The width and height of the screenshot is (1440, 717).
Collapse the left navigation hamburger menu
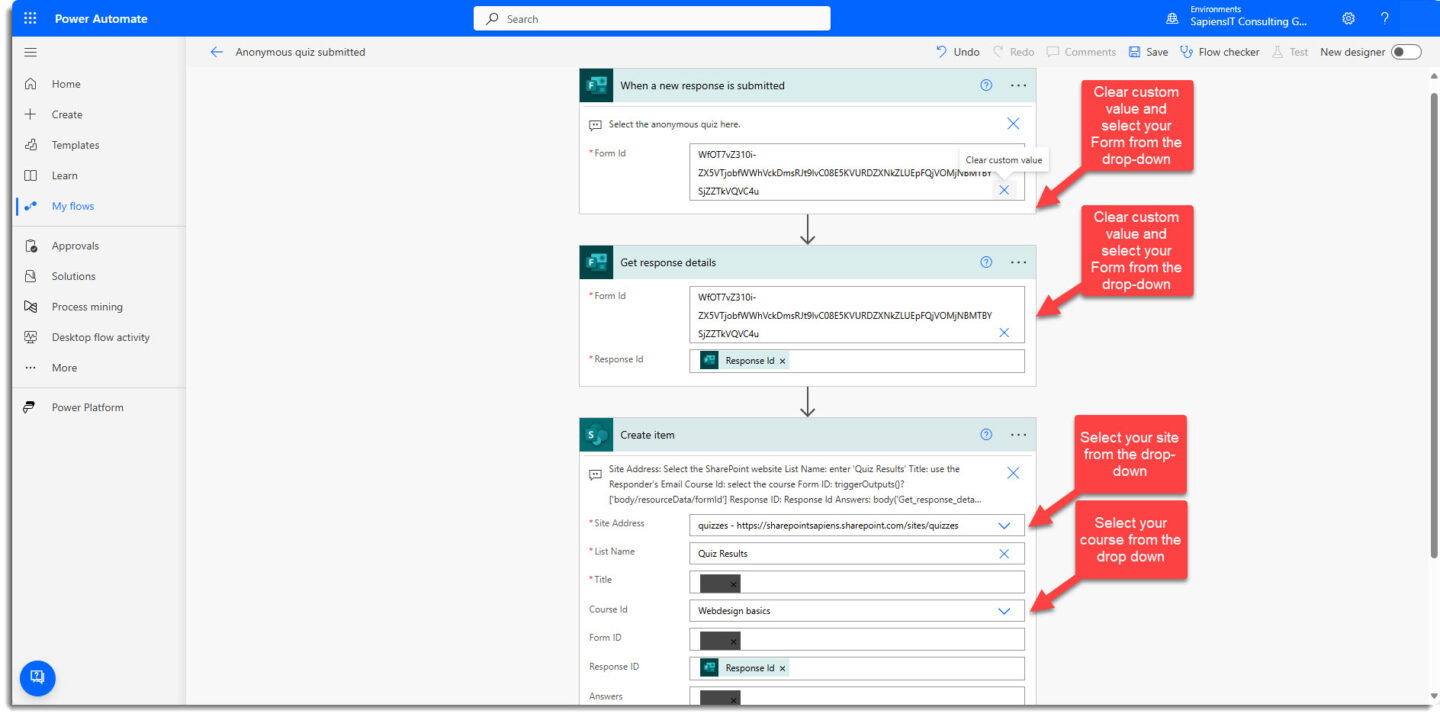30,52
